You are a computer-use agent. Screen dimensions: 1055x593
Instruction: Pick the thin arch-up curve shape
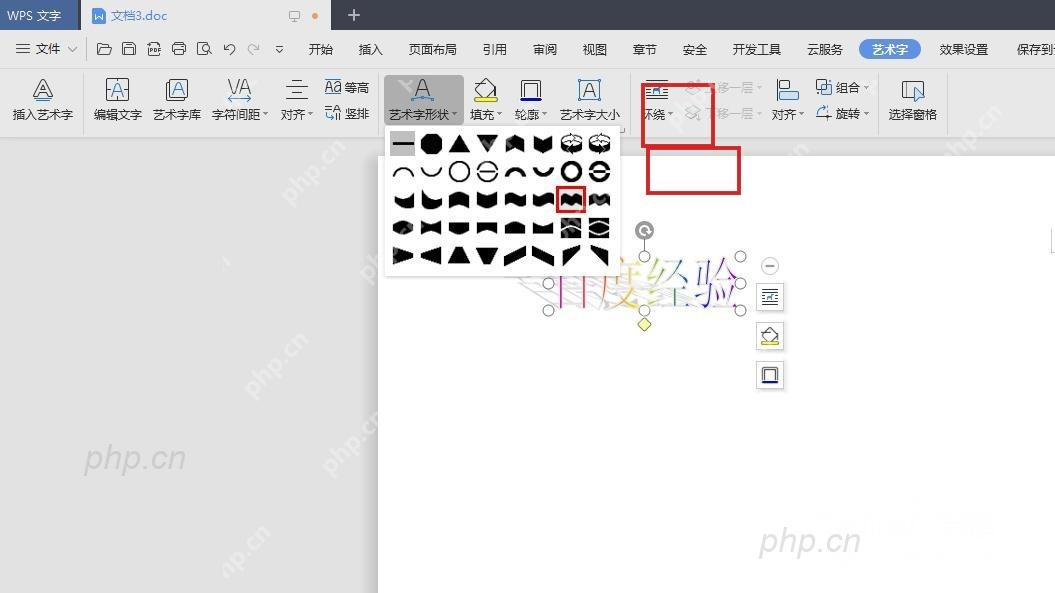[402, 173]
